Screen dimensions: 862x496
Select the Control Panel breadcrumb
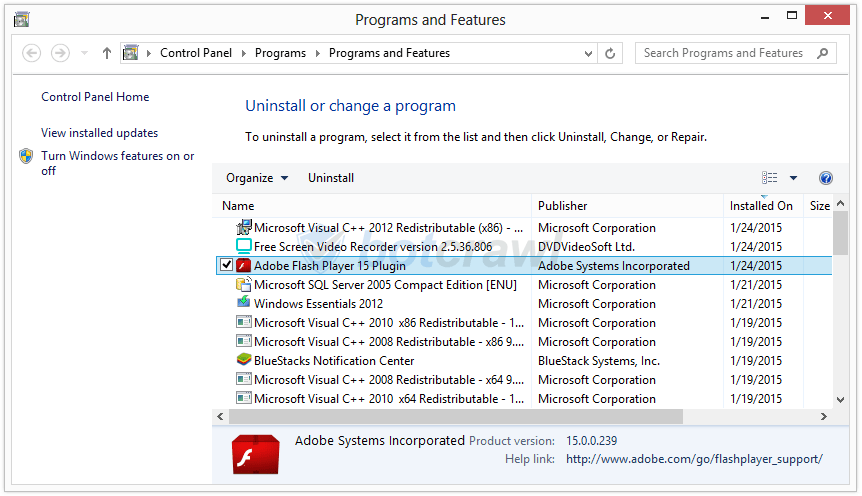196,53
